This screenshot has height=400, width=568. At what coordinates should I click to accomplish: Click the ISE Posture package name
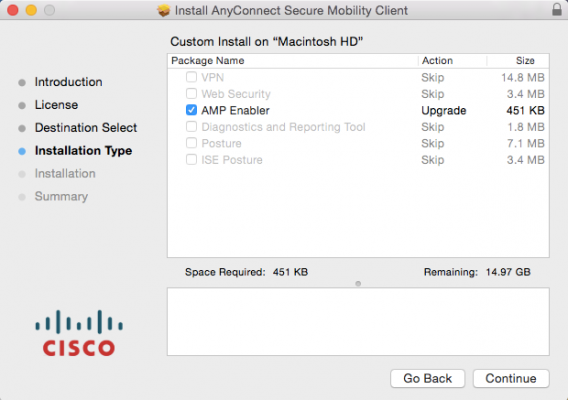point(232,160)
